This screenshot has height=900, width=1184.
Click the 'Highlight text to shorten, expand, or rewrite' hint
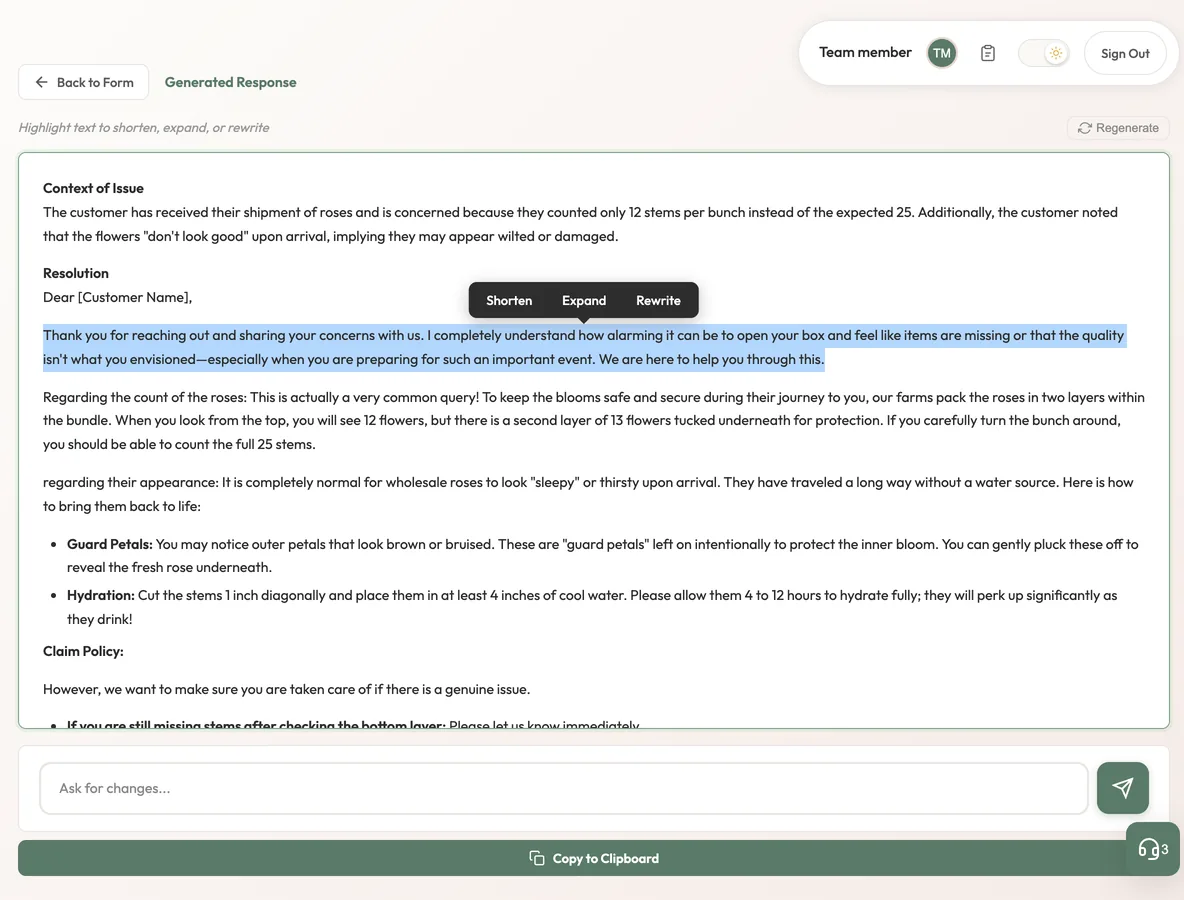[143, 128]
